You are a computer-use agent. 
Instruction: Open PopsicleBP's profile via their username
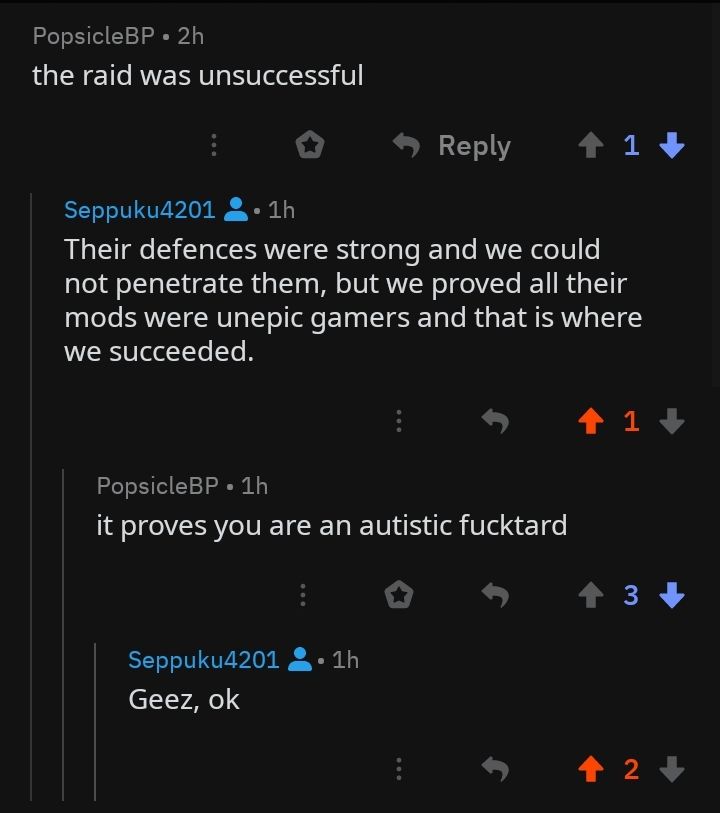92,36
